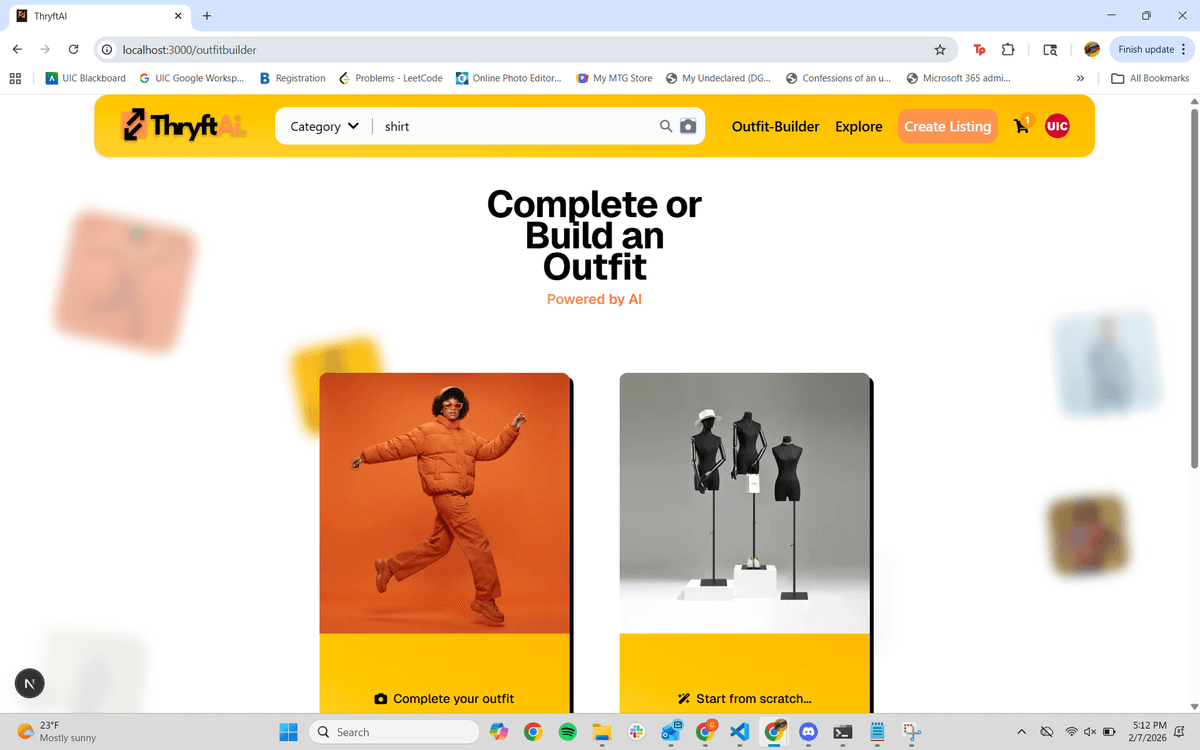Bookmark this page via the star icon
Image resolution: width=1200 pixels, height=750 pixels.
[940, 49]
